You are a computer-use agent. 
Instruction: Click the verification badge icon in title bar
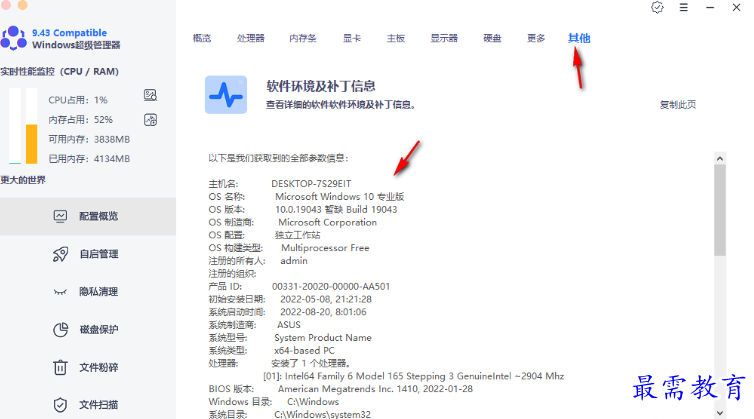click(x=657, y=8)
